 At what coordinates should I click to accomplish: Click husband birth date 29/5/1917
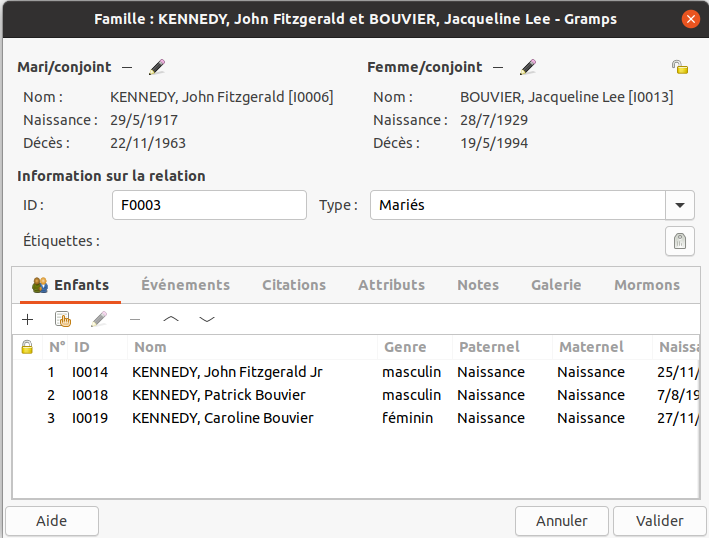(x=144, y=120)
